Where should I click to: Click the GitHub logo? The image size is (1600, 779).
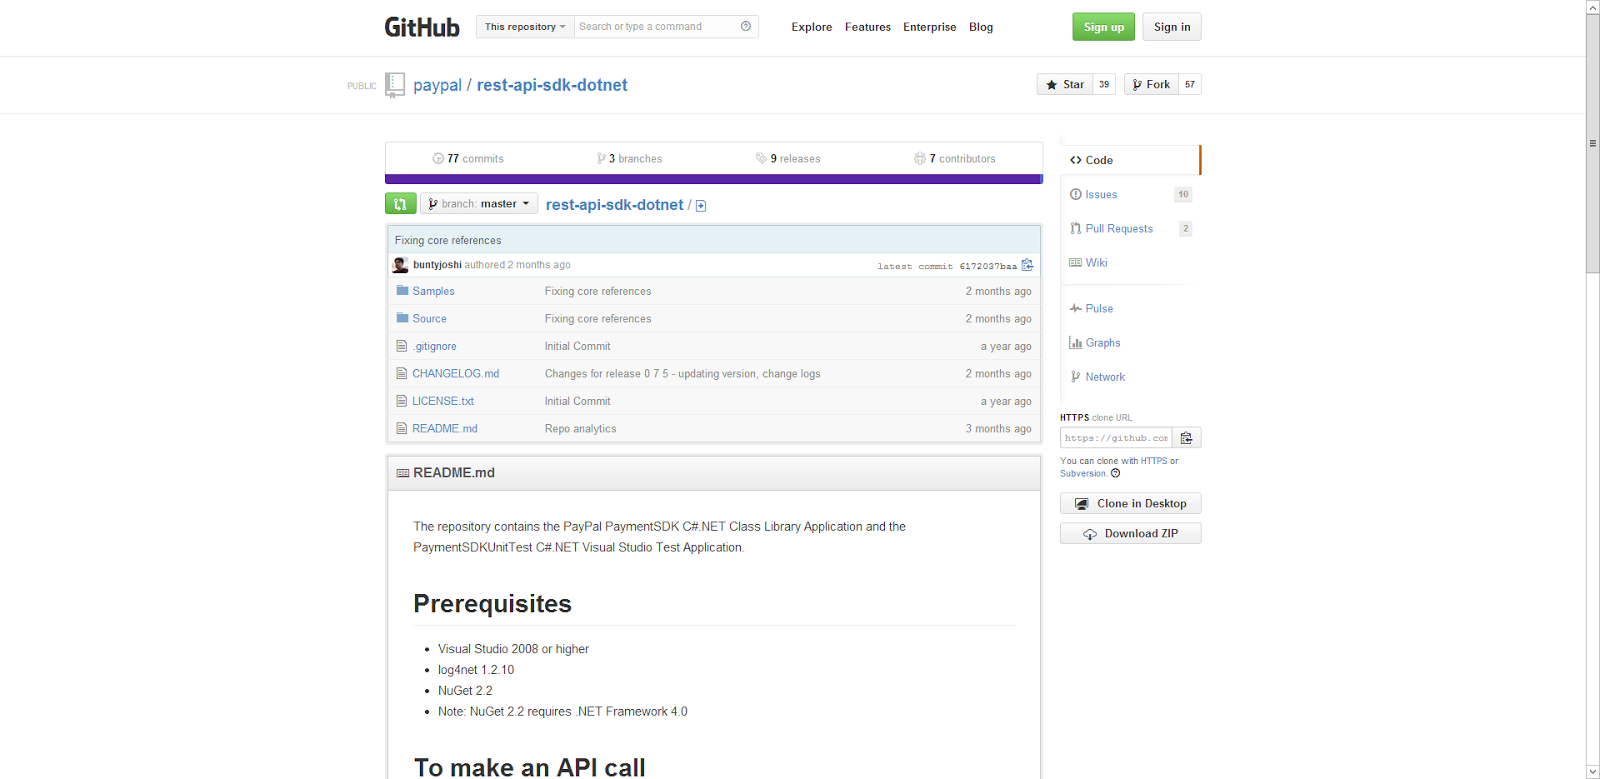pos(422,27)
